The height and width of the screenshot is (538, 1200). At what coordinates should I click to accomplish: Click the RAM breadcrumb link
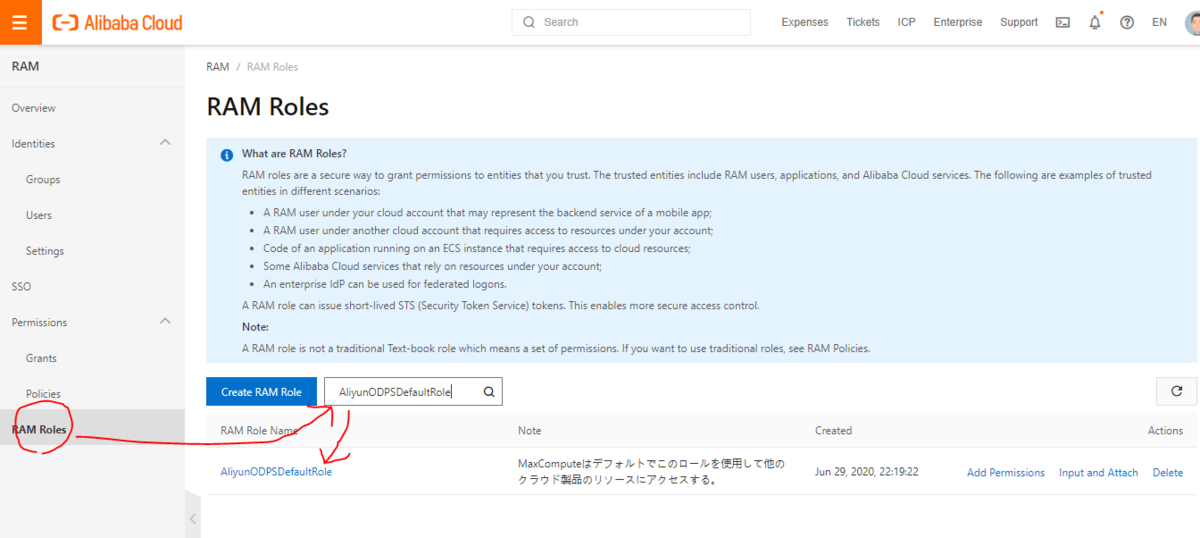(x=218, y=67)
